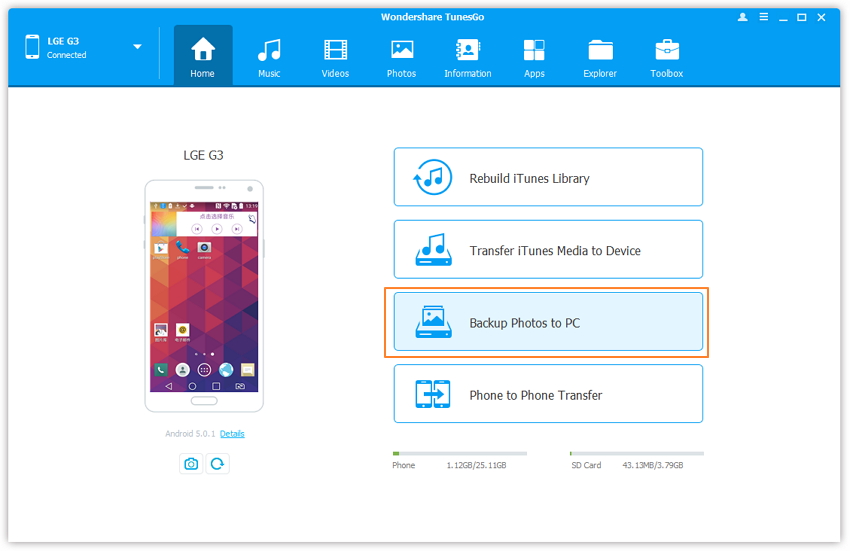850x551 pixels.
Task: Click the phone screen preview image
Action: coord(204,296)
